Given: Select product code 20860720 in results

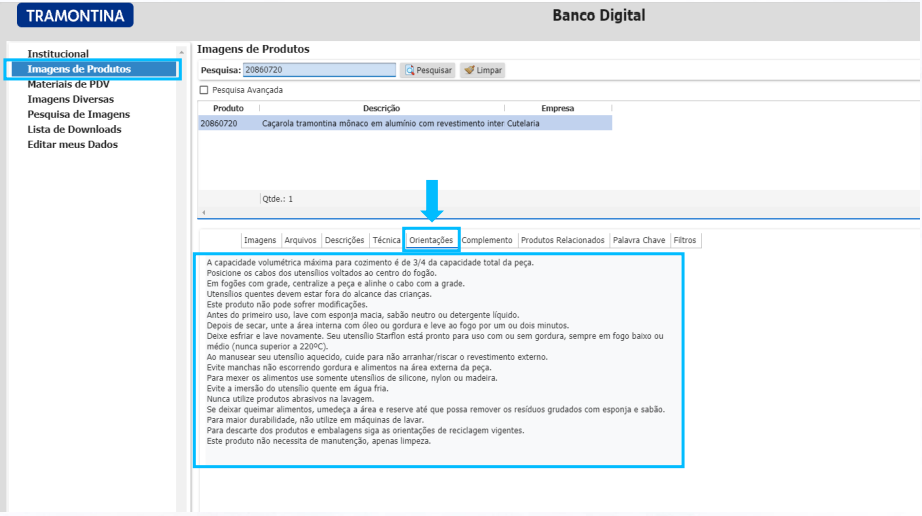Looking at the screenshot, I should pyautogui.click(x=219, y=123).
